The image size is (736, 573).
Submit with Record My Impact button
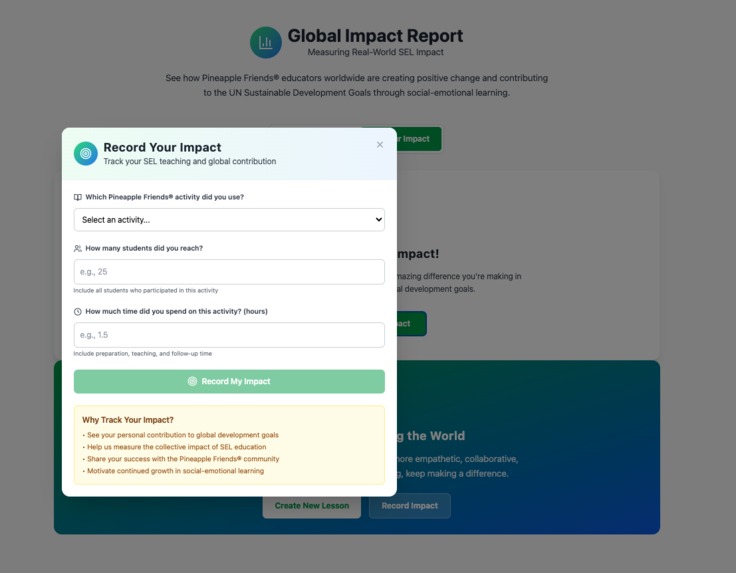pos(229,381)
